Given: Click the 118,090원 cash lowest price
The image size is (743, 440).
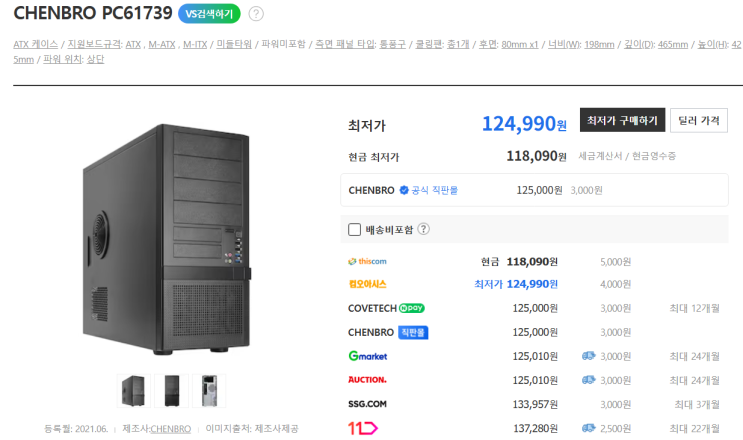Looking at the screenshot, I should (536, 156).
